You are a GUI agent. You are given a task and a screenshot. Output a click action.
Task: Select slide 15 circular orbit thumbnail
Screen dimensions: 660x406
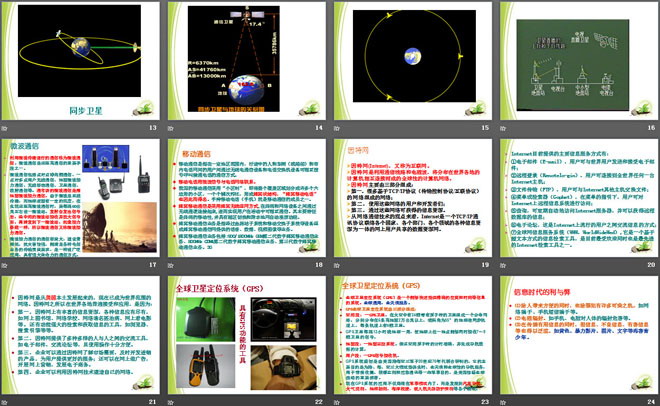412,61
